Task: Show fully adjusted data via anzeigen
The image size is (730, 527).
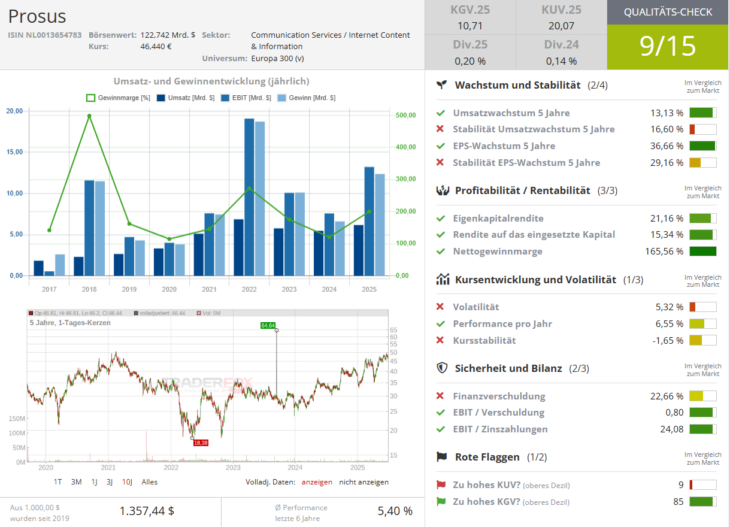Action: [x=317, y=482]
